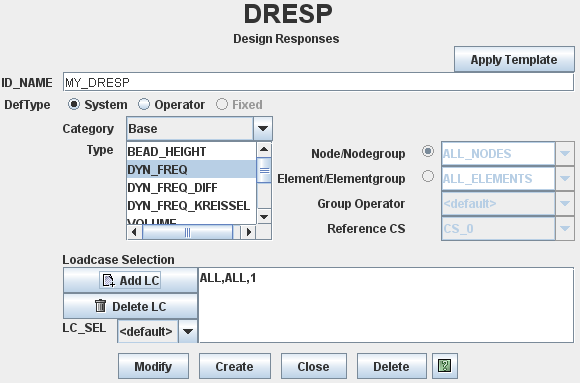Select the Element/Elementgroup radio button
The image size is (580, 383).
(428, 176)
